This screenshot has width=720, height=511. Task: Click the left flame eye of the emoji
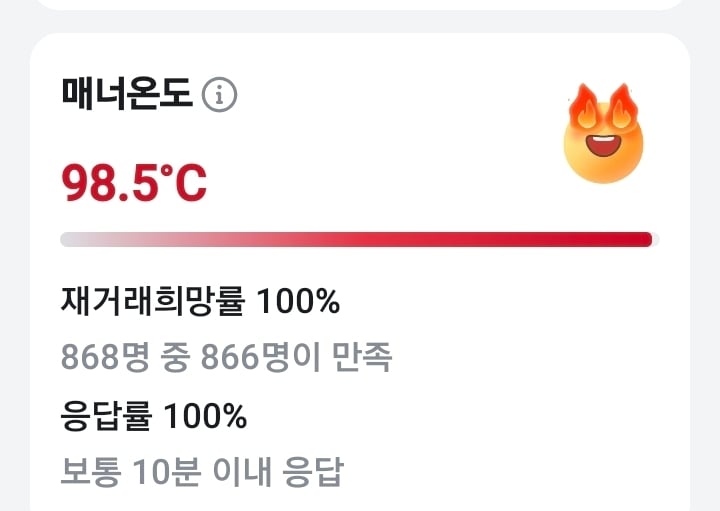click(x=585, y=108)
